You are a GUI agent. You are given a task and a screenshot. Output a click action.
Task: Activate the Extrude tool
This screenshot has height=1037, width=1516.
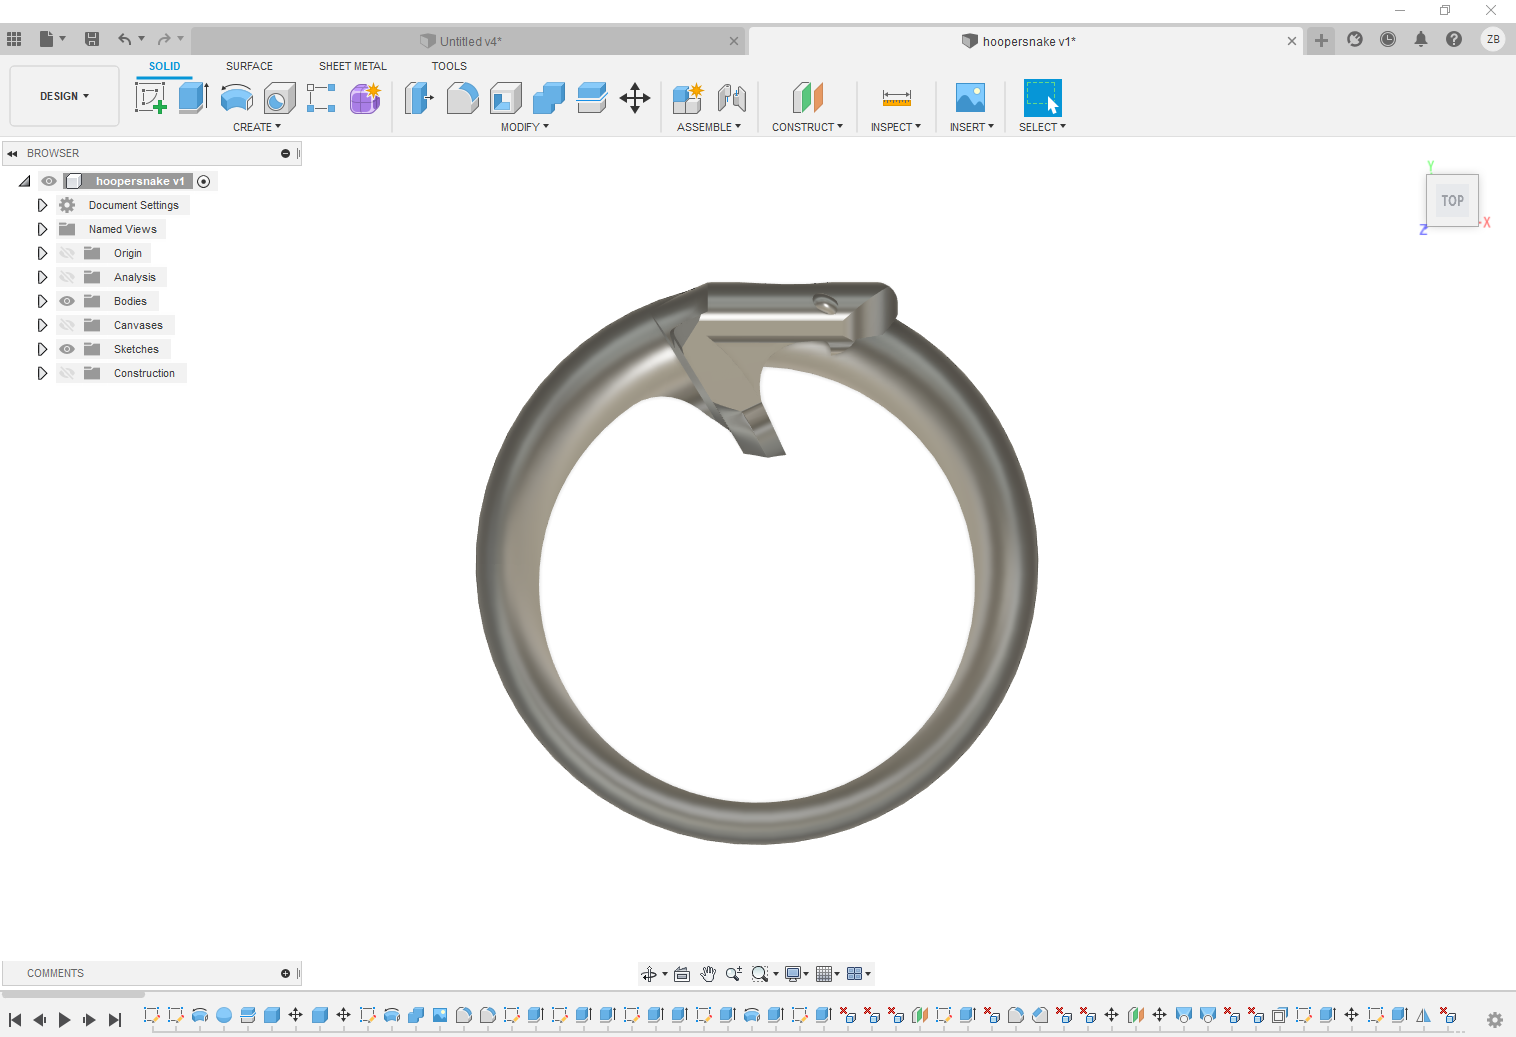pos(192,97)
